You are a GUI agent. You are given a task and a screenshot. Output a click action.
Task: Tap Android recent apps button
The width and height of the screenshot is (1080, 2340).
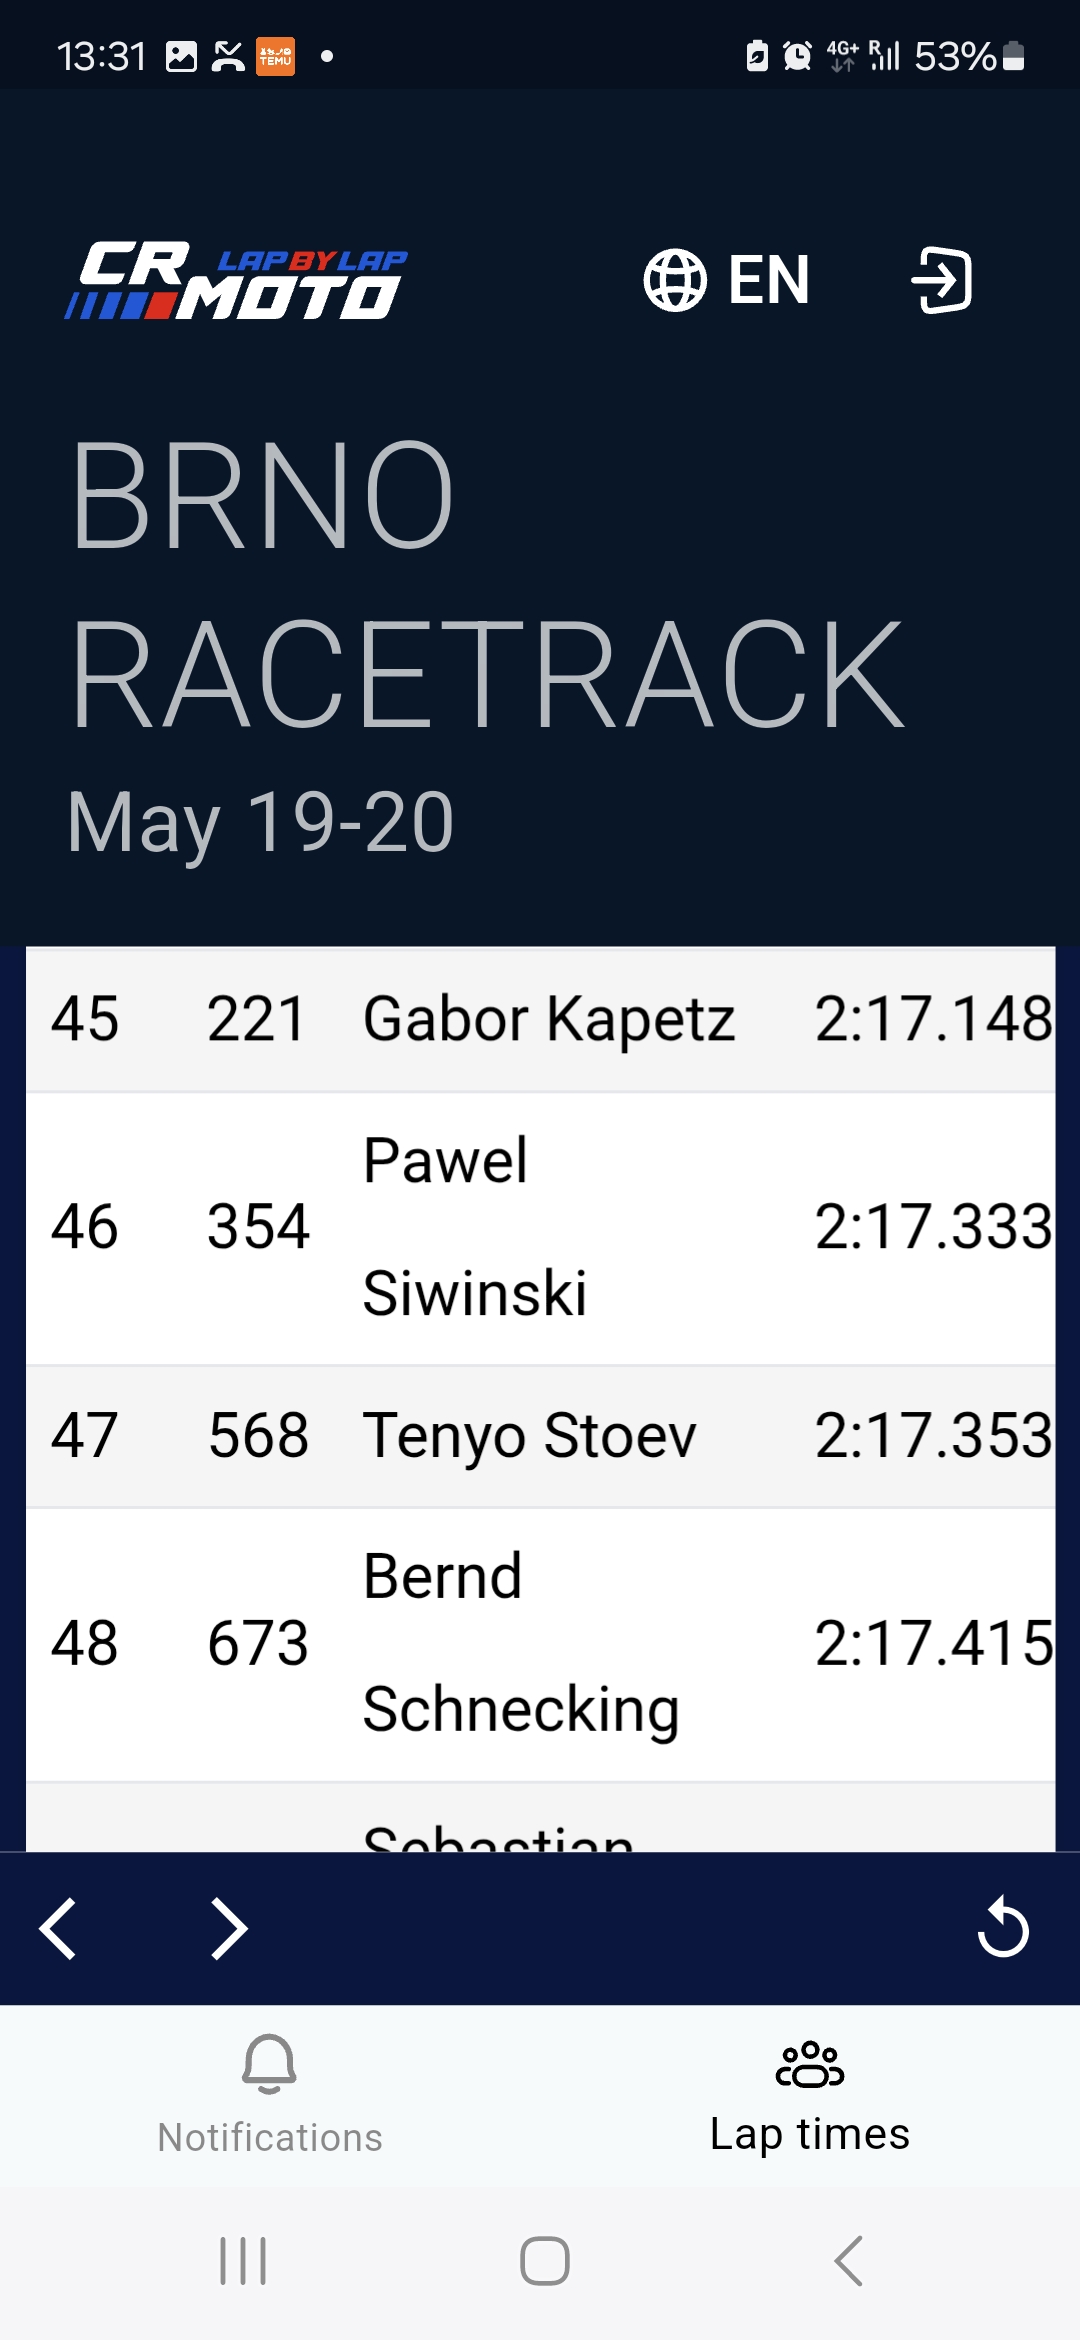(243, 2261)
